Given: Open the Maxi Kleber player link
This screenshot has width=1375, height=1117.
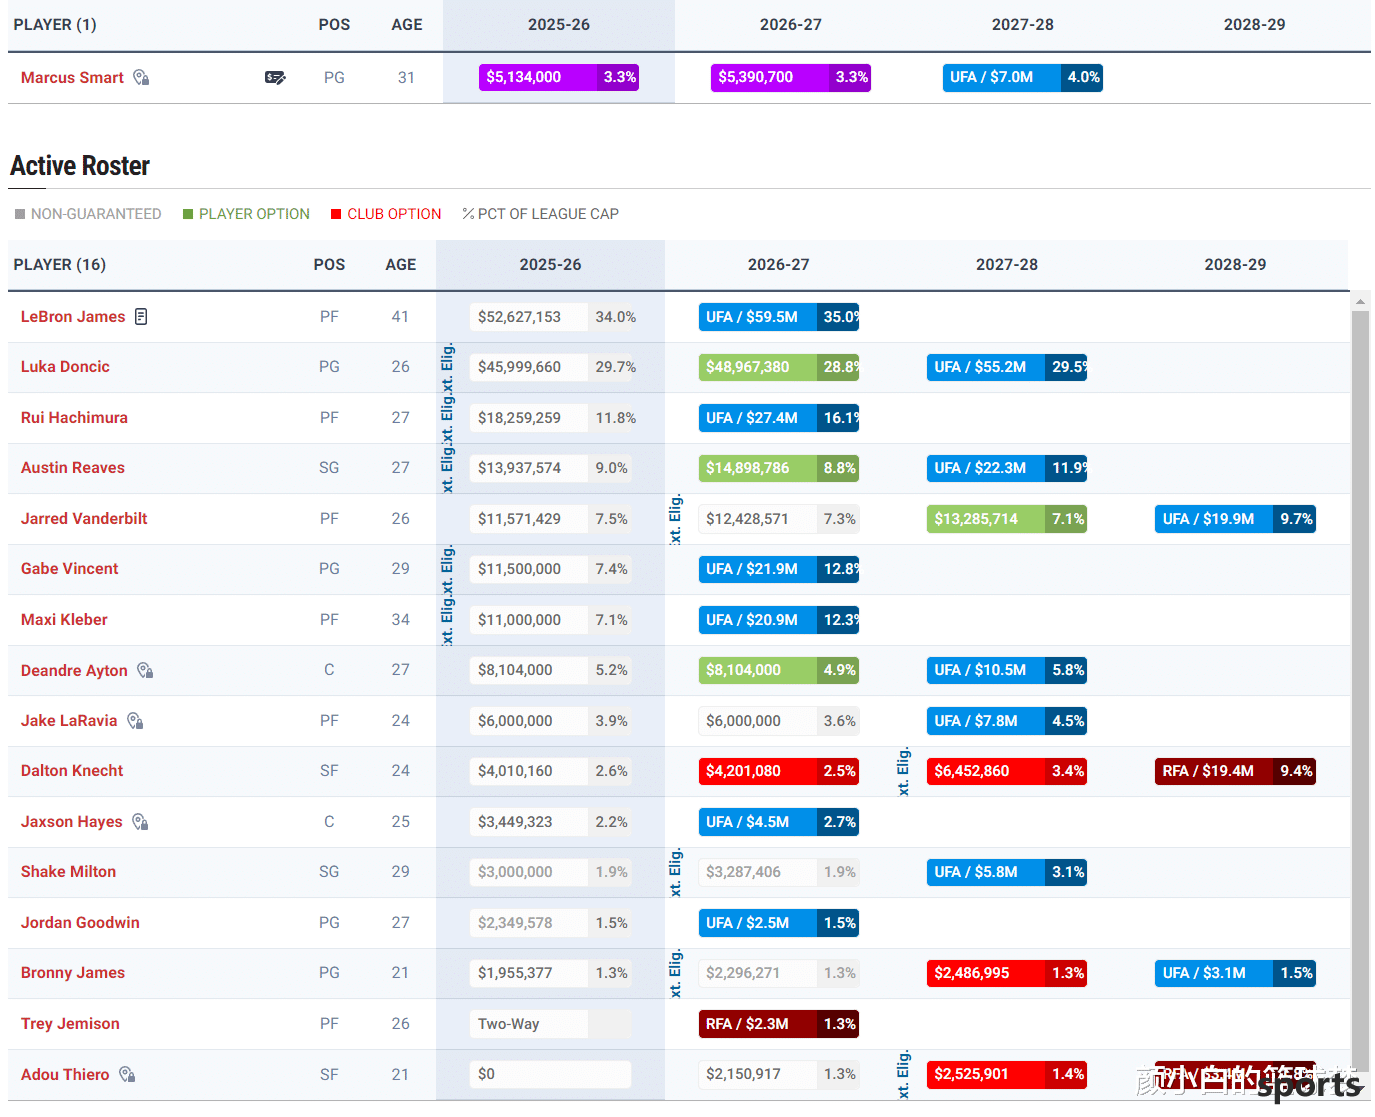Looking at the screenshot, I should pyautogui.click(x=64, y=619).
